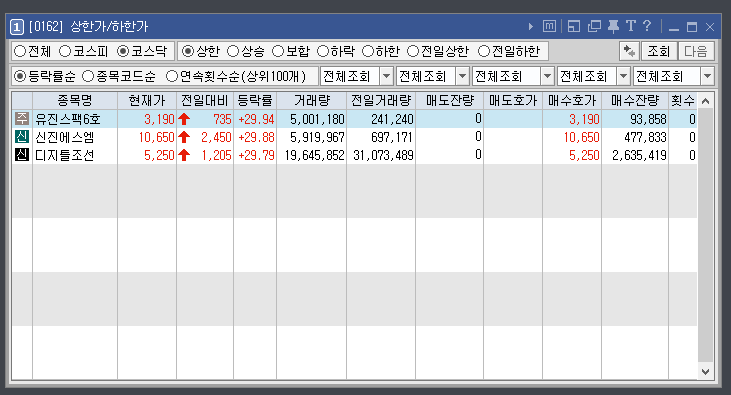Viewport: 731px width, 395px height.
Task: Click the 매도호가 column header
Action: point(513,100)
